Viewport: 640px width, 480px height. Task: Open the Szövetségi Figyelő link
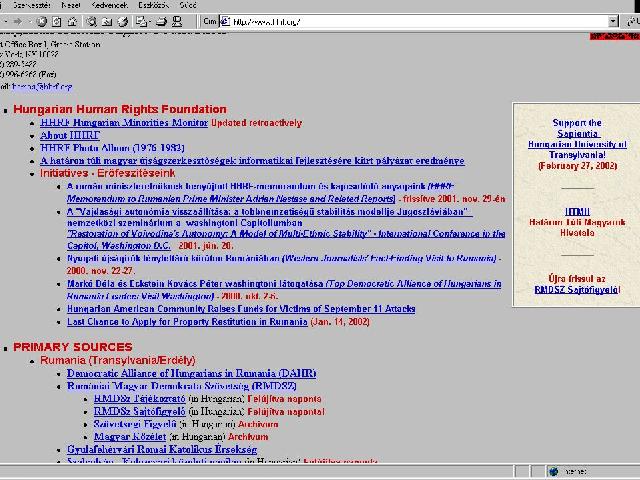[x=135, y=424]
